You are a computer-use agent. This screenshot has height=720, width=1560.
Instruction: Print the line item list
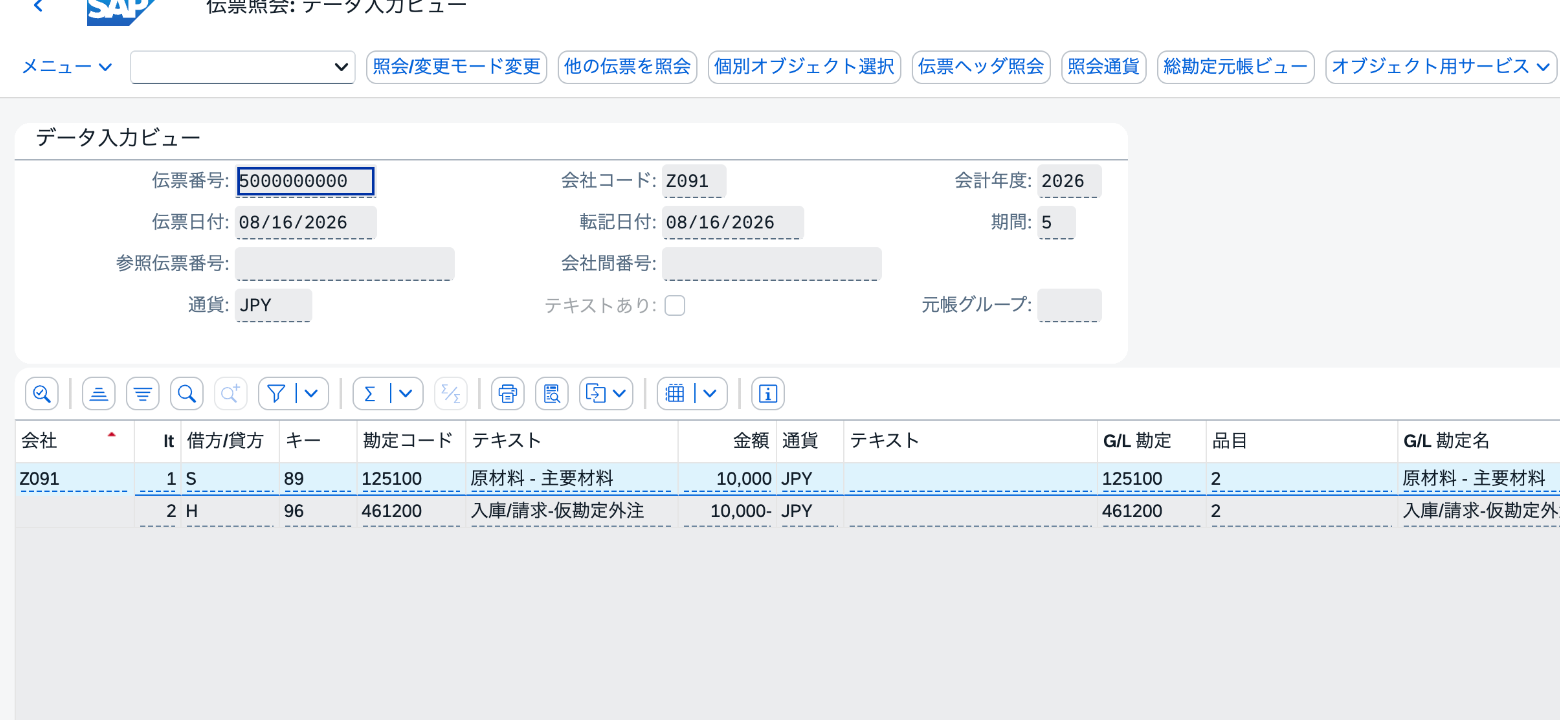[x=508, y=393]
